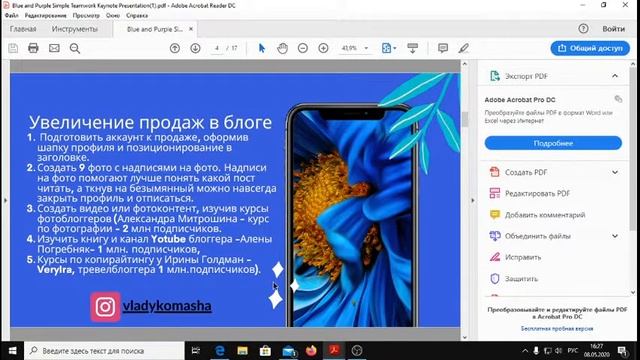Open the Окно menu
This screenshot has height=360, width=640.
click(113, 16)
